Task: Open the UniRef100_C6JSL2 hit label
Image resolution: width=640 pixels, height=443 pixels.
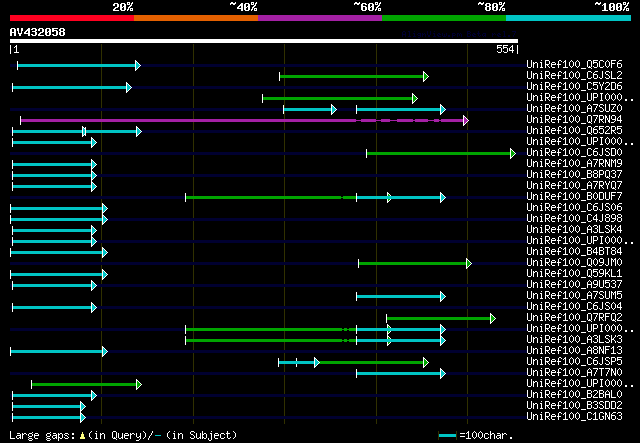Action: tap(574, 75)
